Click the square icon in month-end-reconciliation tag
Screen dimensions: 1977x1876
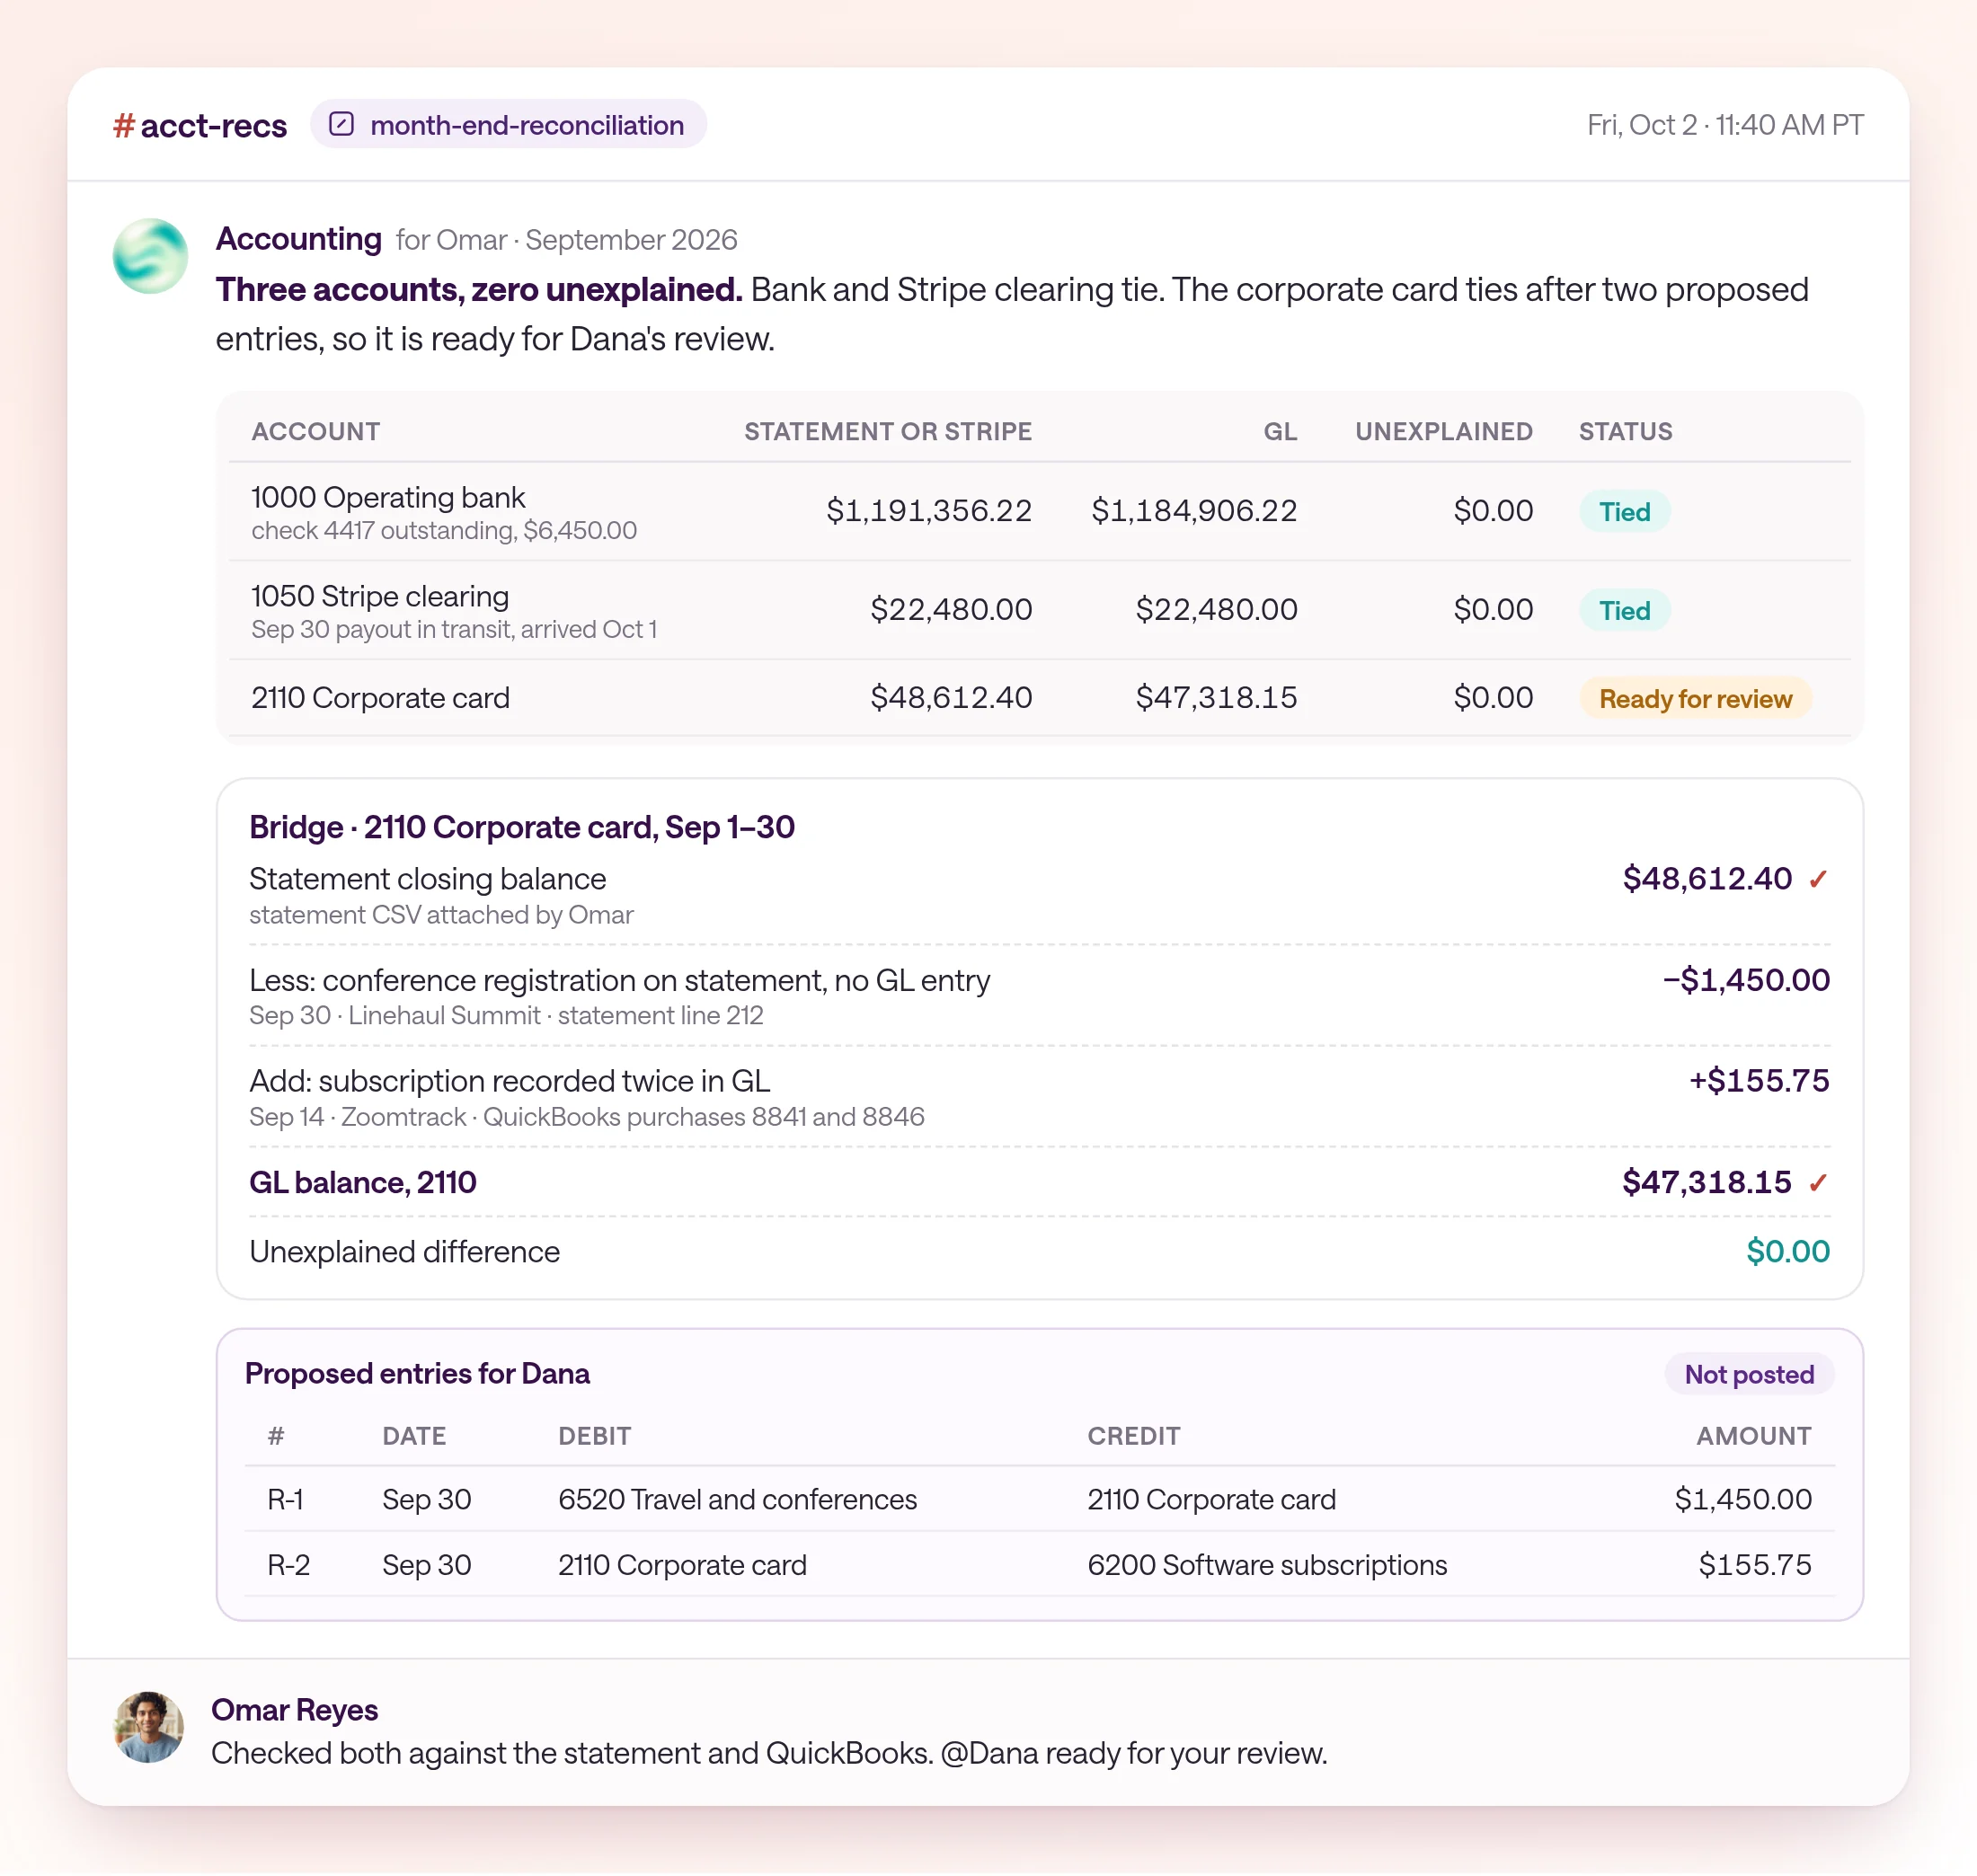point(342,124)
